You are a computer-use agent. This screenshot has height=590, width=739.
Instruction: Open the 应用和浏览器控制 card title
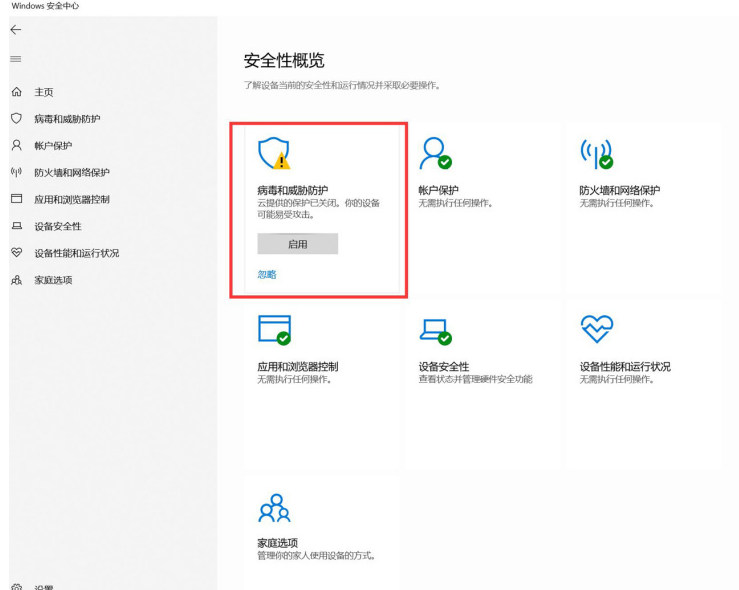(298, 366)
